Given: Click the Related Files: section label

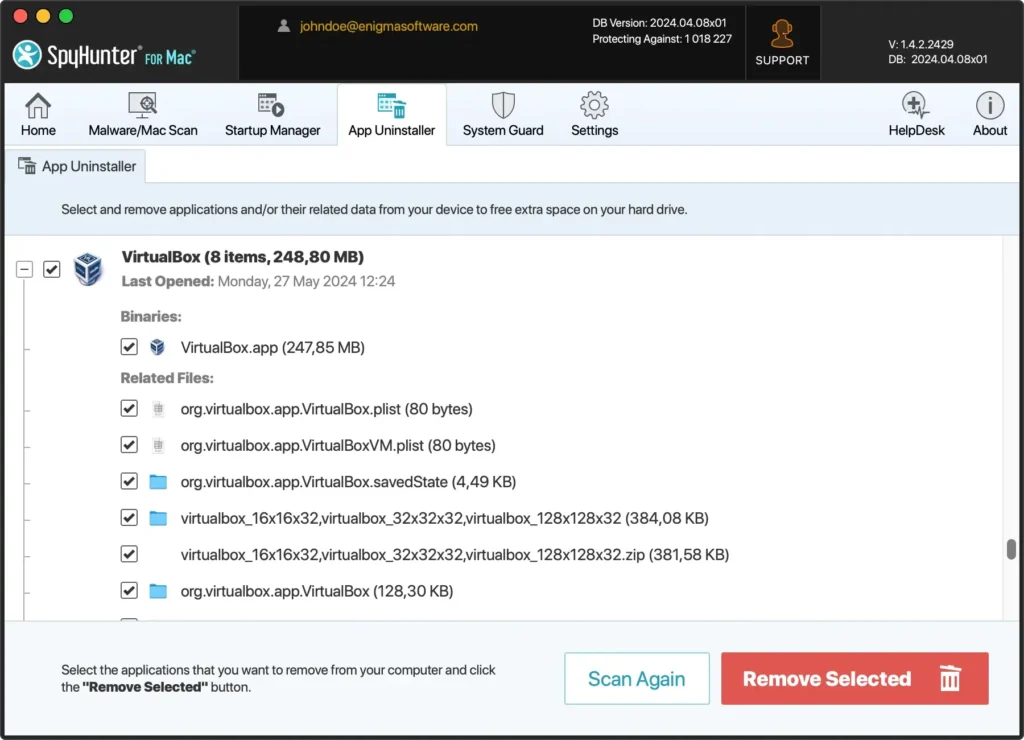Looking at the screenshot, I should (x=167, y=378).
